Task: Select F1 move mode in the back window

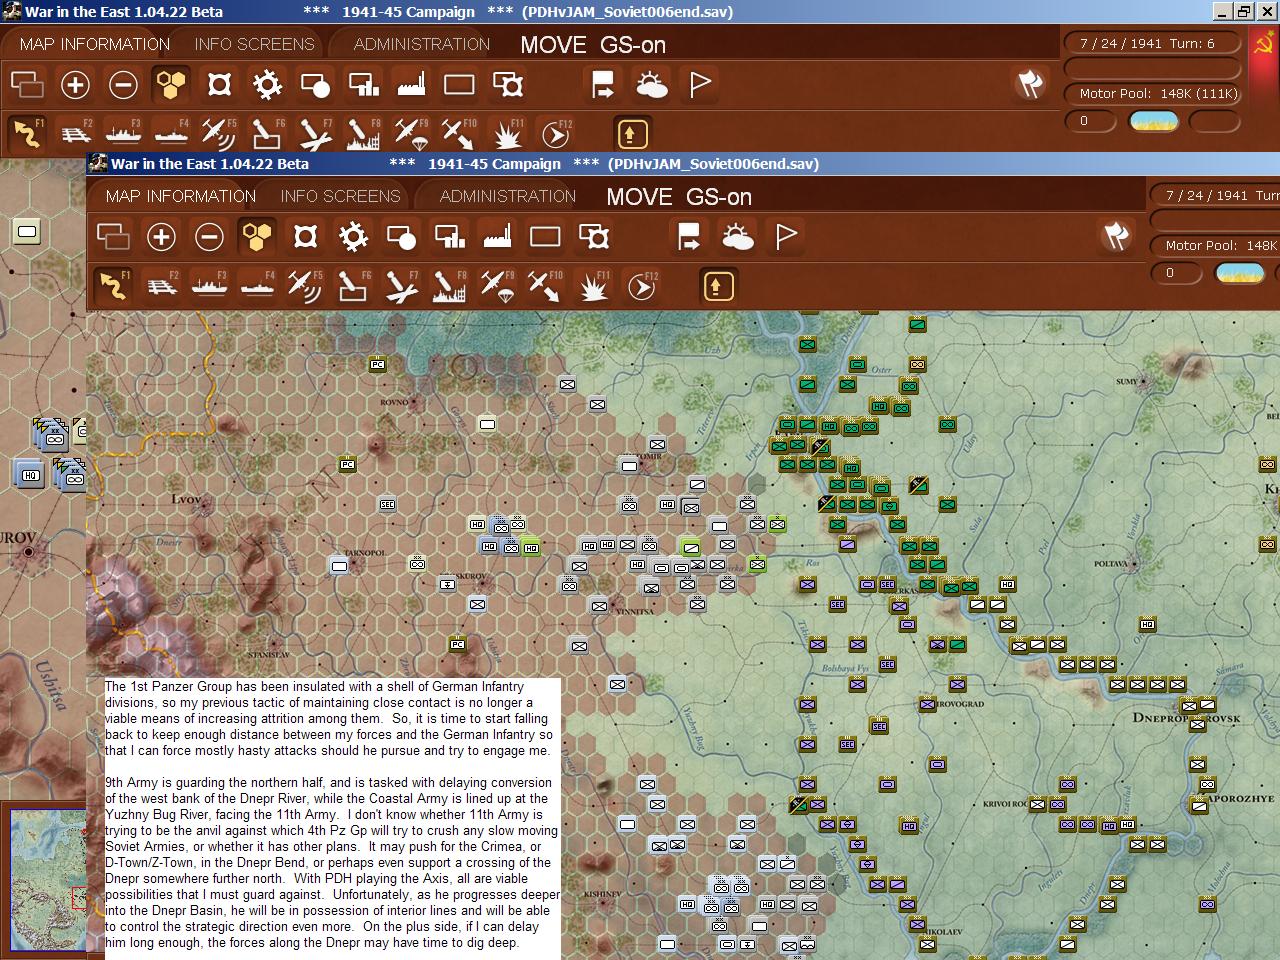Action: pos(27,133)
